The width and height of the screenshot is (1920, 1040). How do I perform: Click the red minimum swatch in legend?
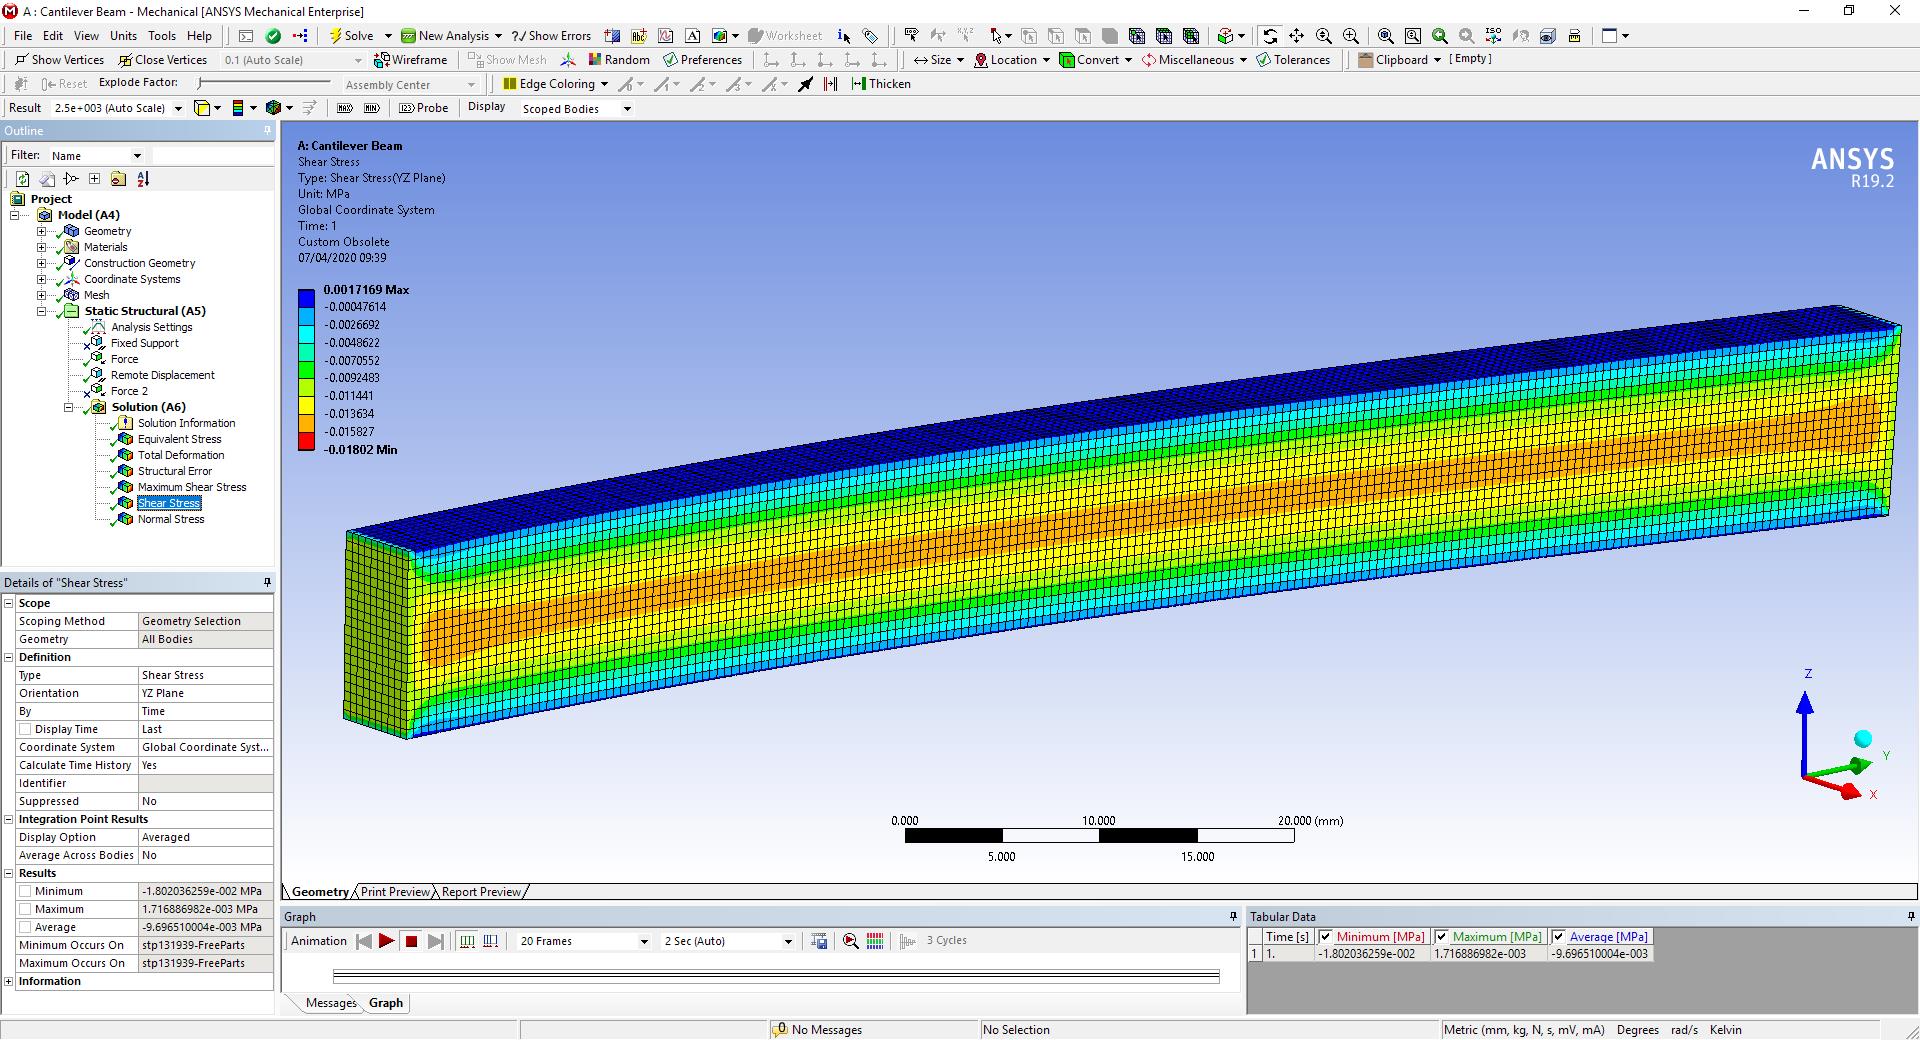306,441
